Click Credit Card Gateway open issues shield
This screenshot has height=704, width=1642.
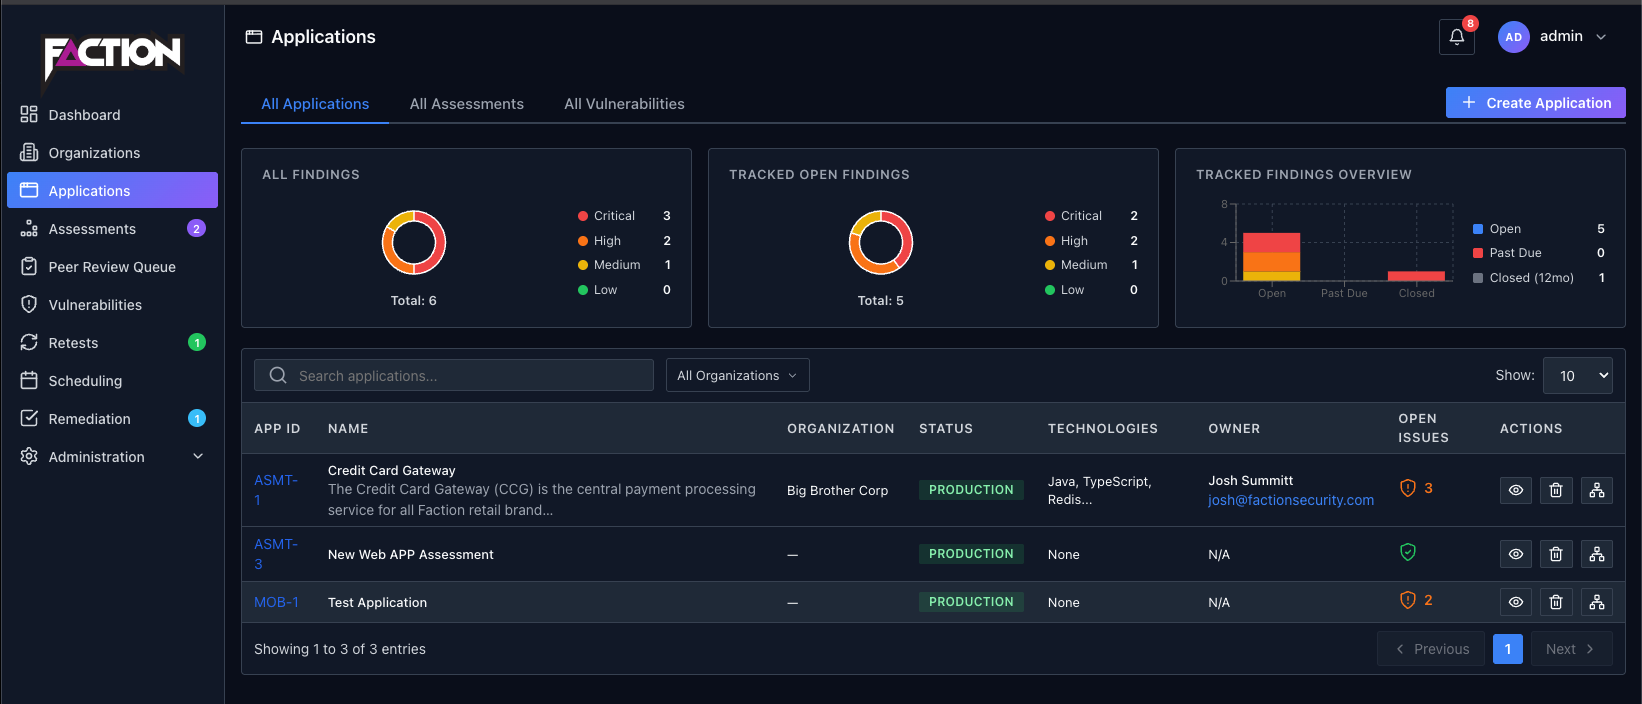click(1408, 488)
